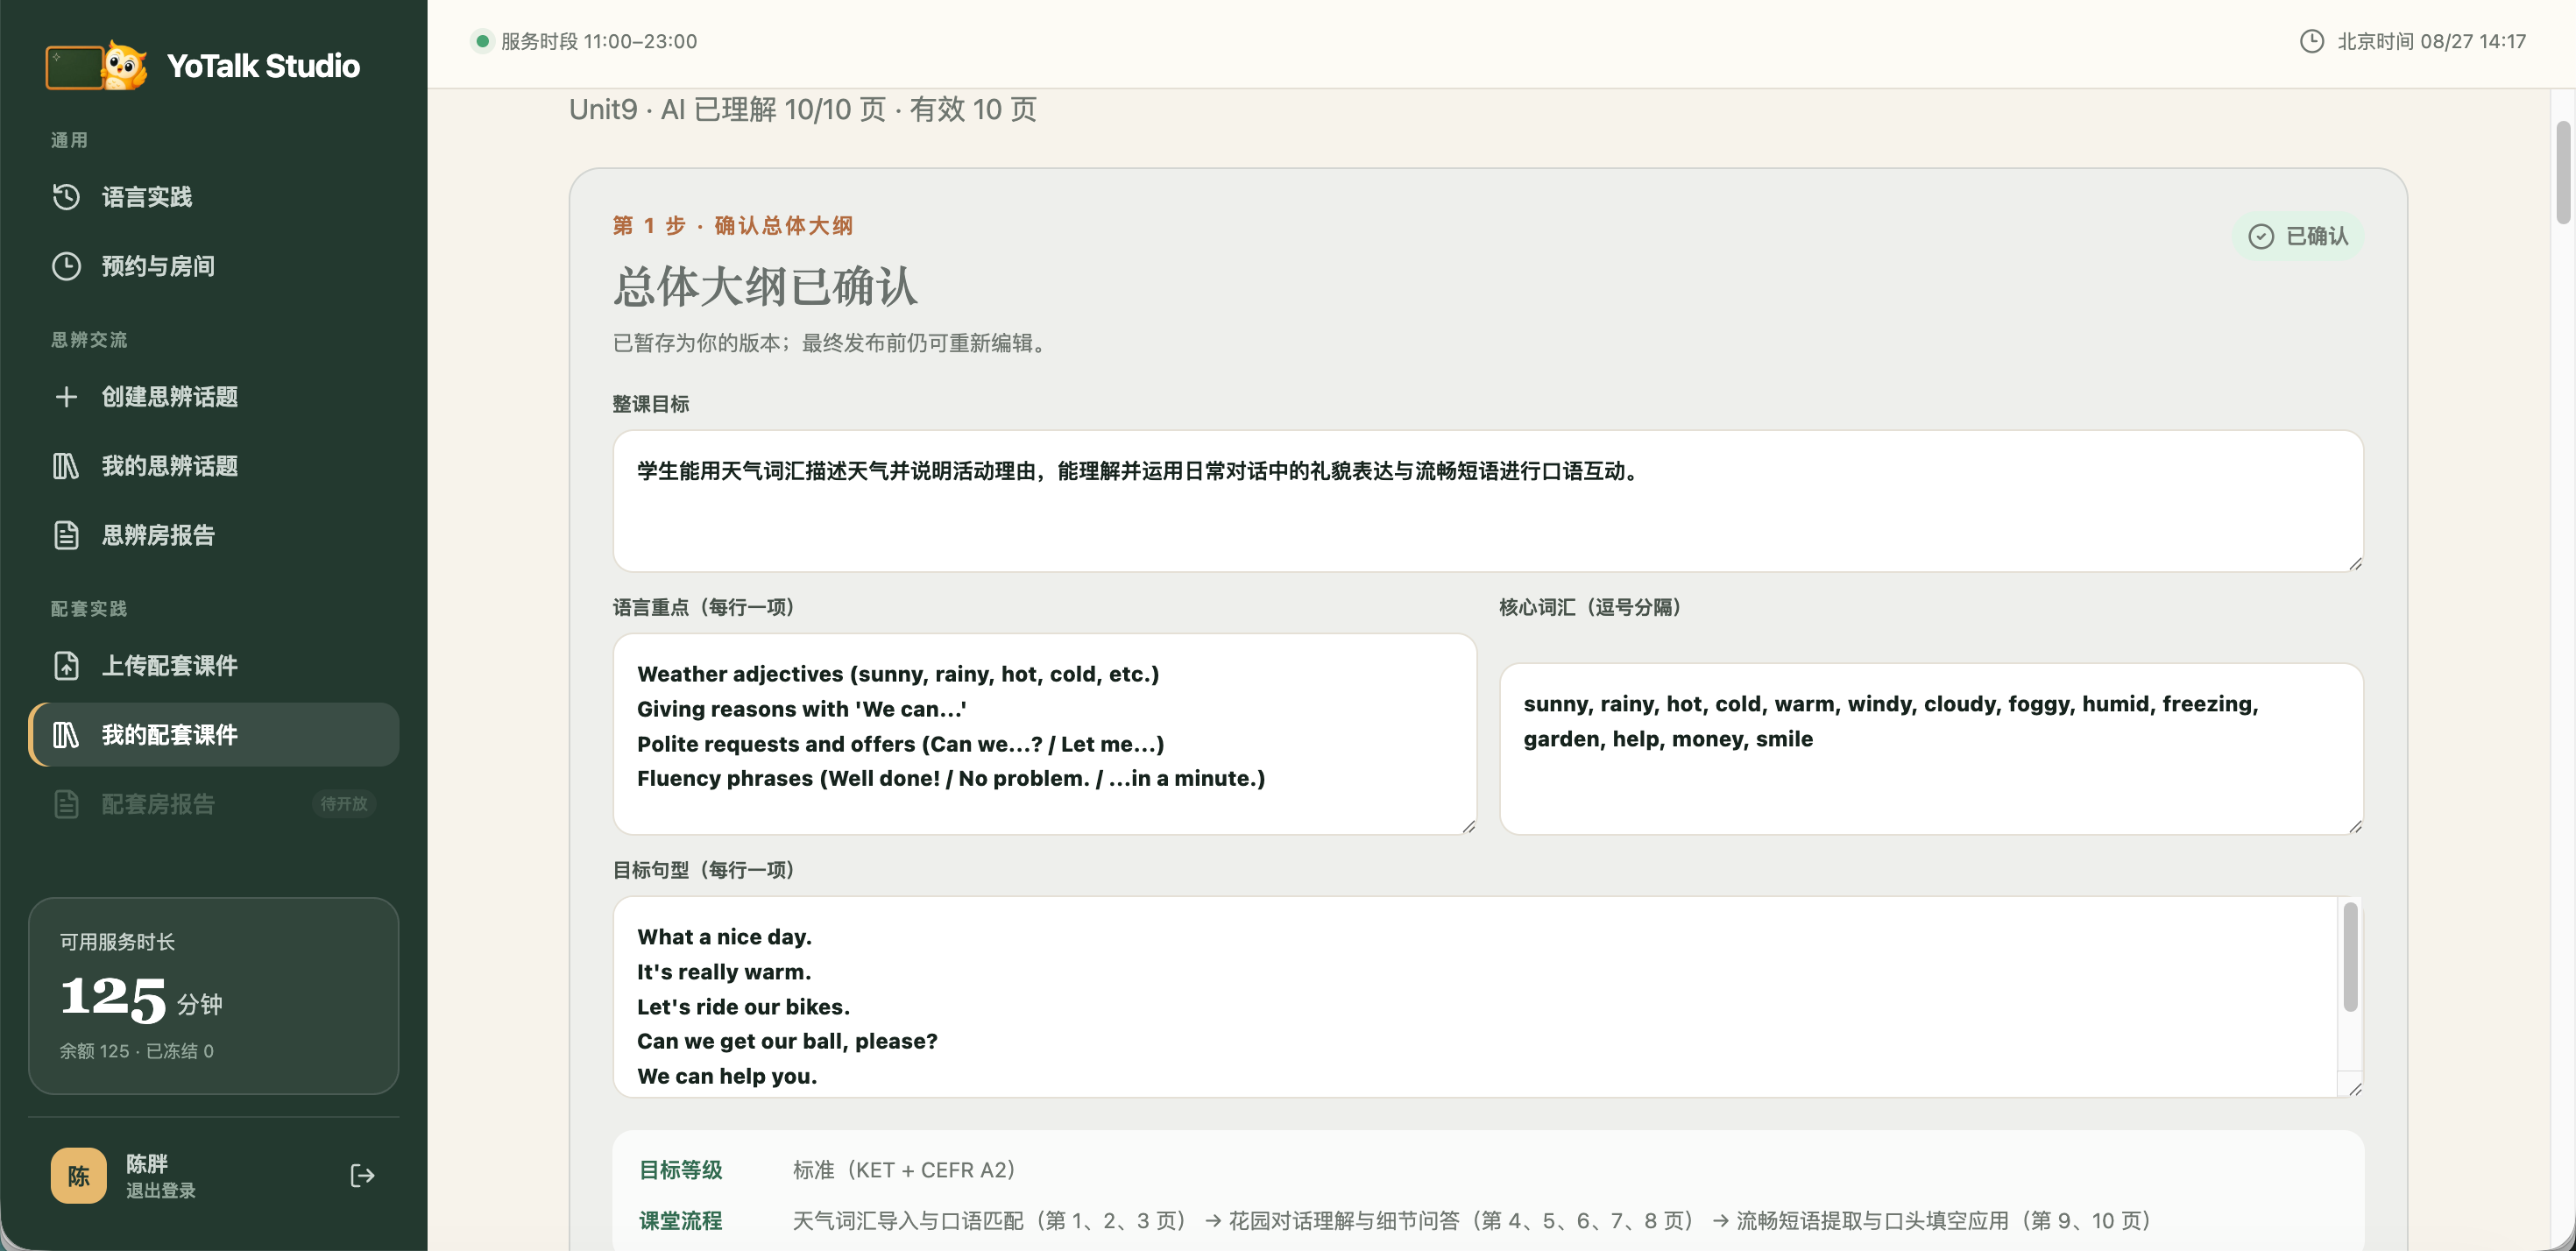Go to 我的思辨话题 in the sidebar
The image size is (2576, 1251).
point(214,466)
